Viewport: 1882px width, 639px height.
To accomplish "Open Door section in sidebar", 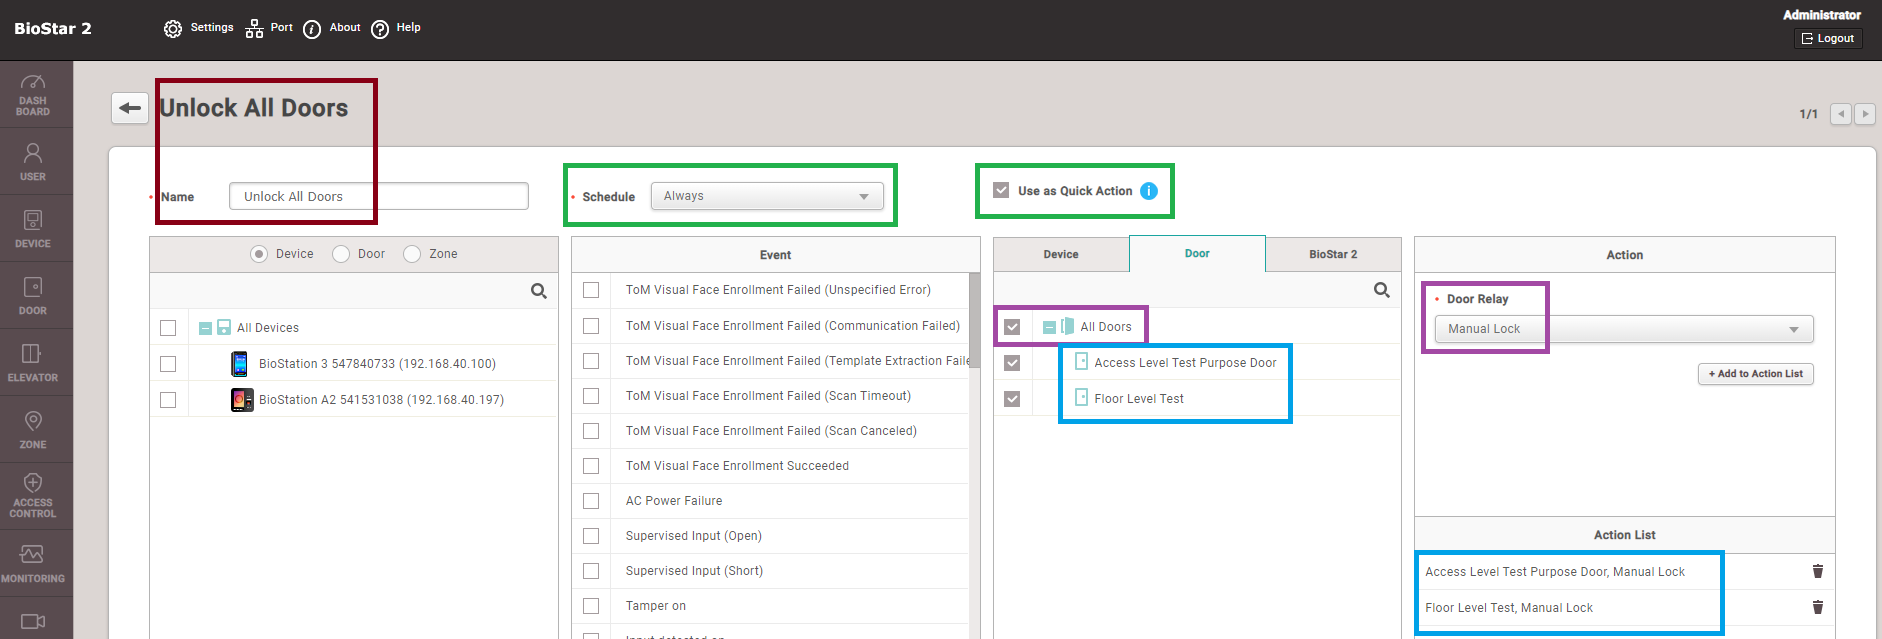I will 33,296.
